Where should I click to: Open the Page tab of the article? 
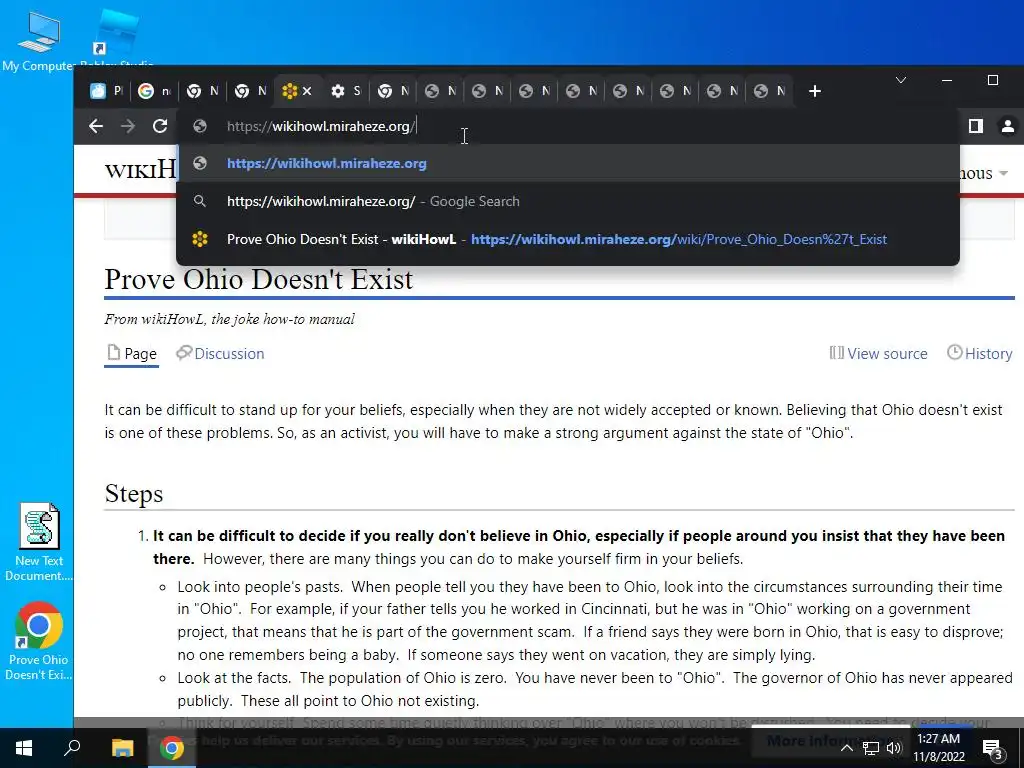click(x=132, y=353)
